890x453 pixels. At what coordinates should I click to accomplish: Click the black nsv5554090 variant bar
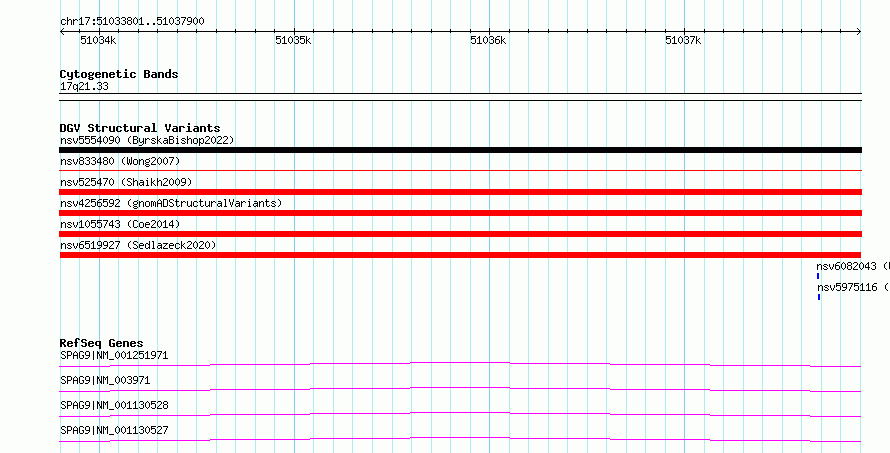pyautogui.click(x=460, y=150)
